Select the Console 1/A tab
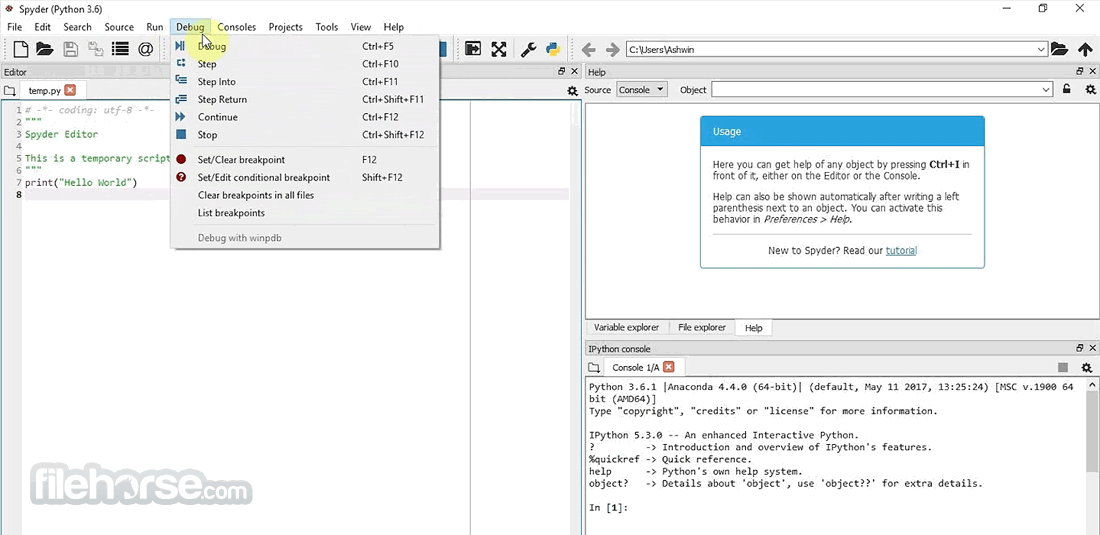Viewport: 1100px width, 535px height. click(636, 367)
